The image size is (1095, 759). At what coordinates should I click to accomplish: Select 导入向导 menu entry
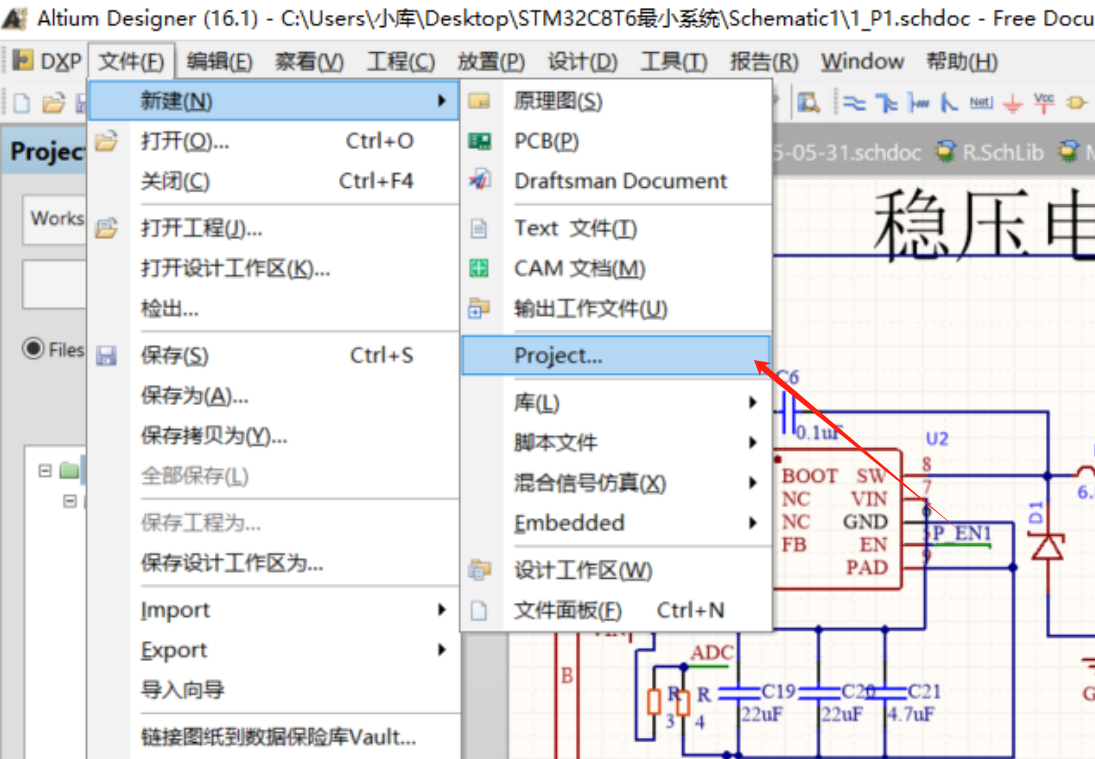(274, 690)
